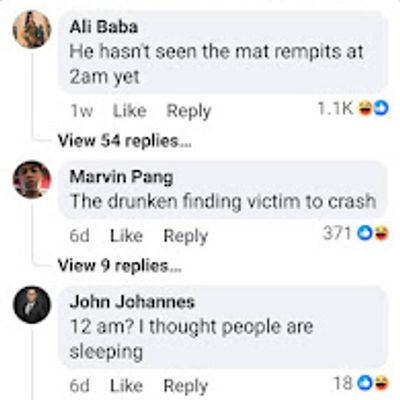Reply to Ali Baba's comment
The height and width of the screenshot is (400, 400).
[189, 111]
